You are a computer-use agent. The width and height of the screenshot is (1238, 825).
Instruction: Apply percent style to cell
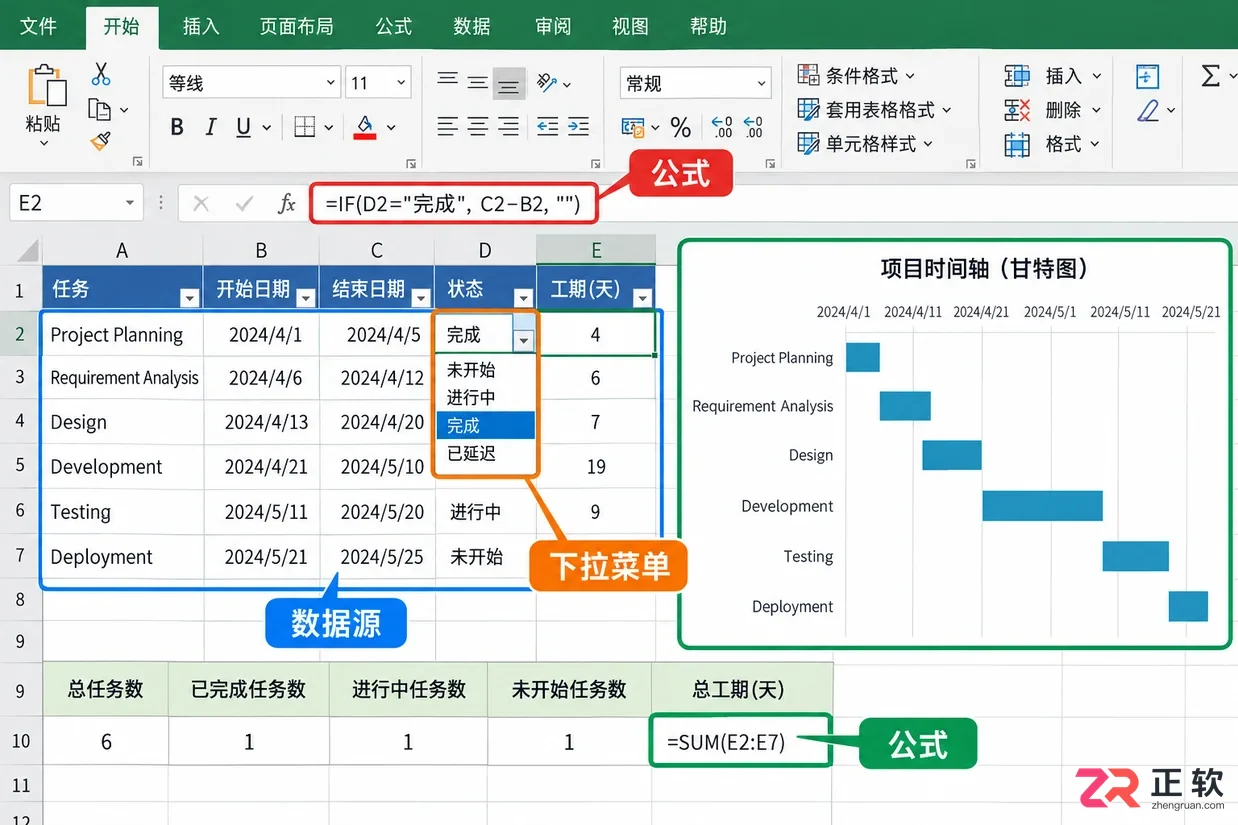(x=681, y=127)
